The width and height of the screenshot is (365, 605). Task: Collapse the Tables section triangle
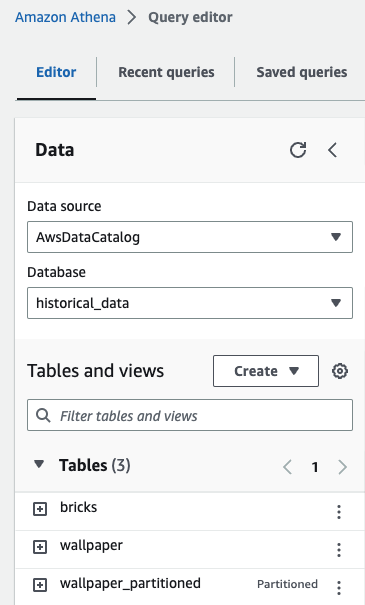coord(39,464)
